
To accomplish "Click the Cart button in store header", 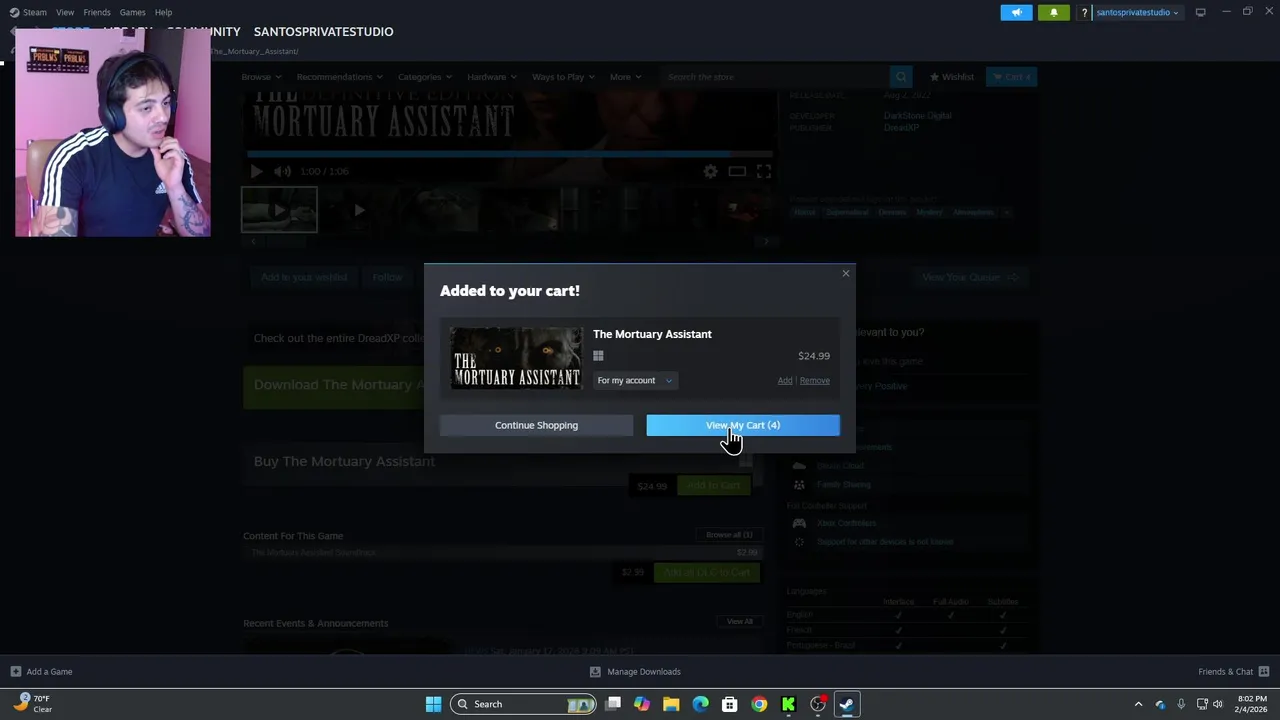I will 1011,77.
